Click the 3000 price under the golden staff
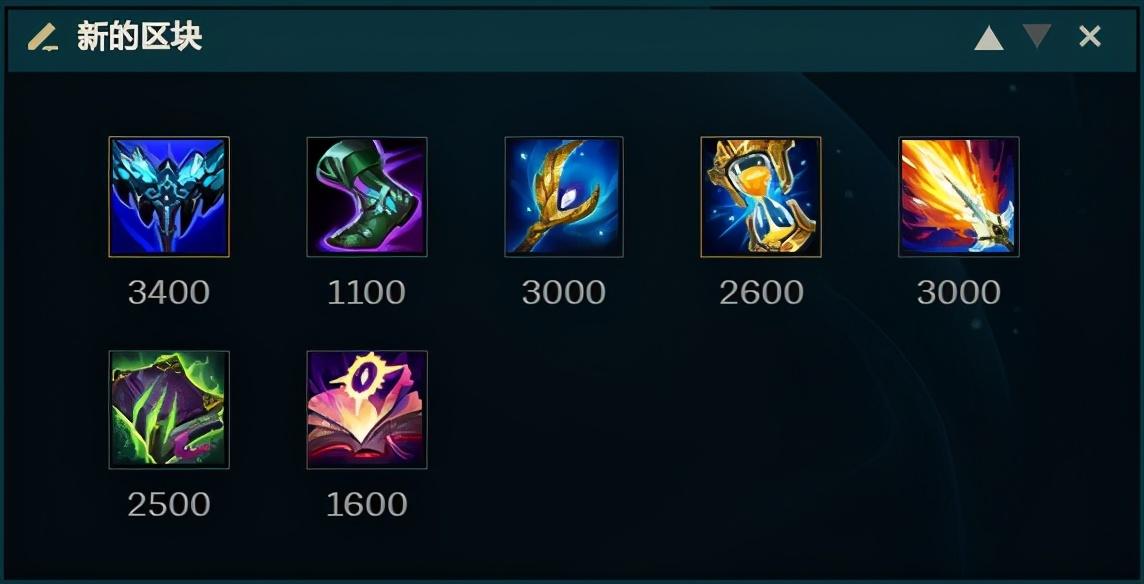The height and width of the screenshot is (584, 1144). coord(564,293)
